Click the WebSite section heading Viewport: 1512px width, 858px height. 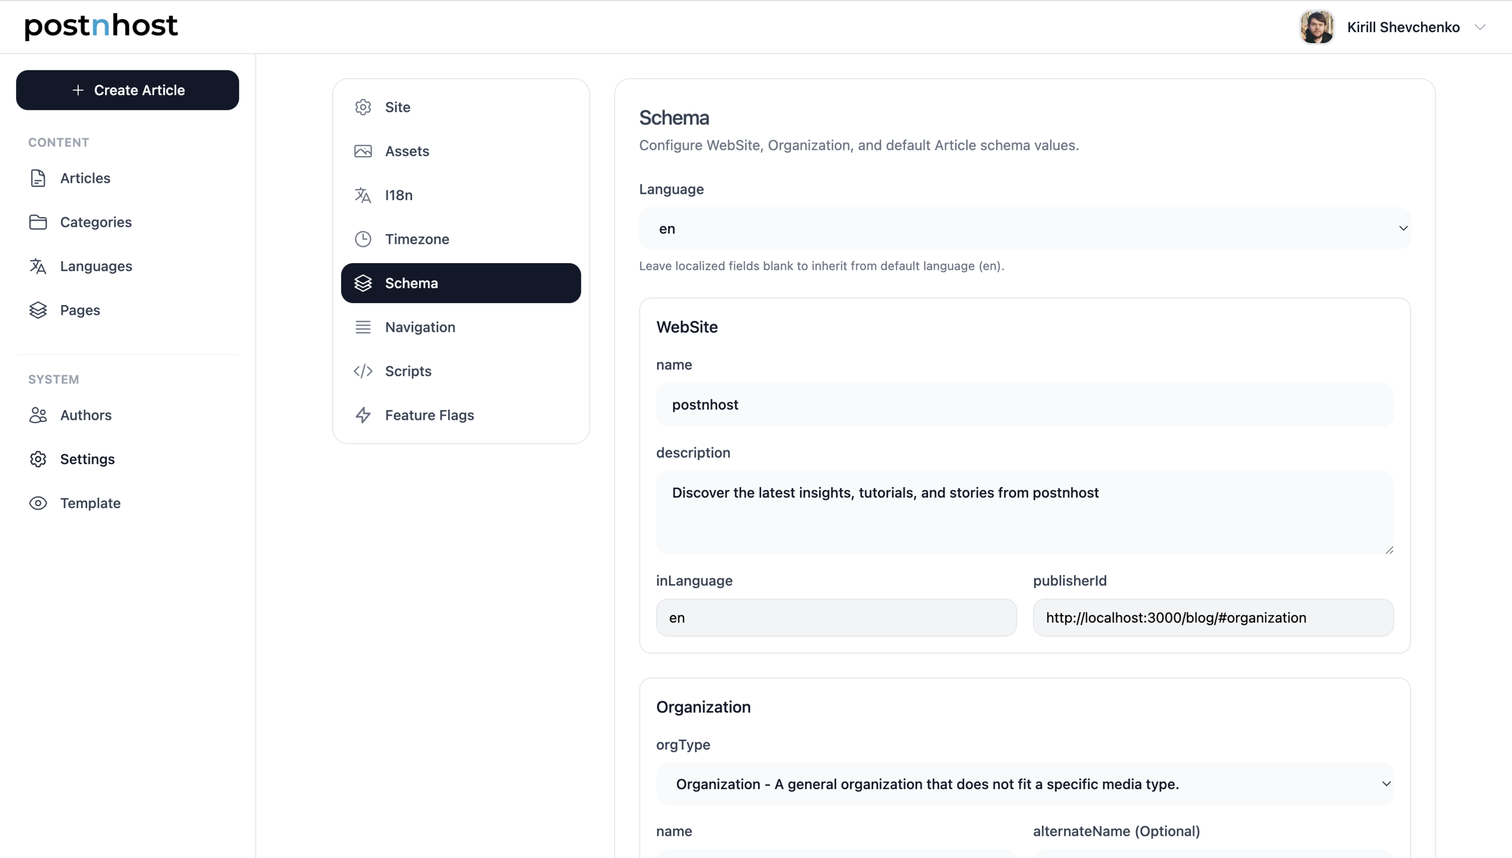click(x=687, y=327)
